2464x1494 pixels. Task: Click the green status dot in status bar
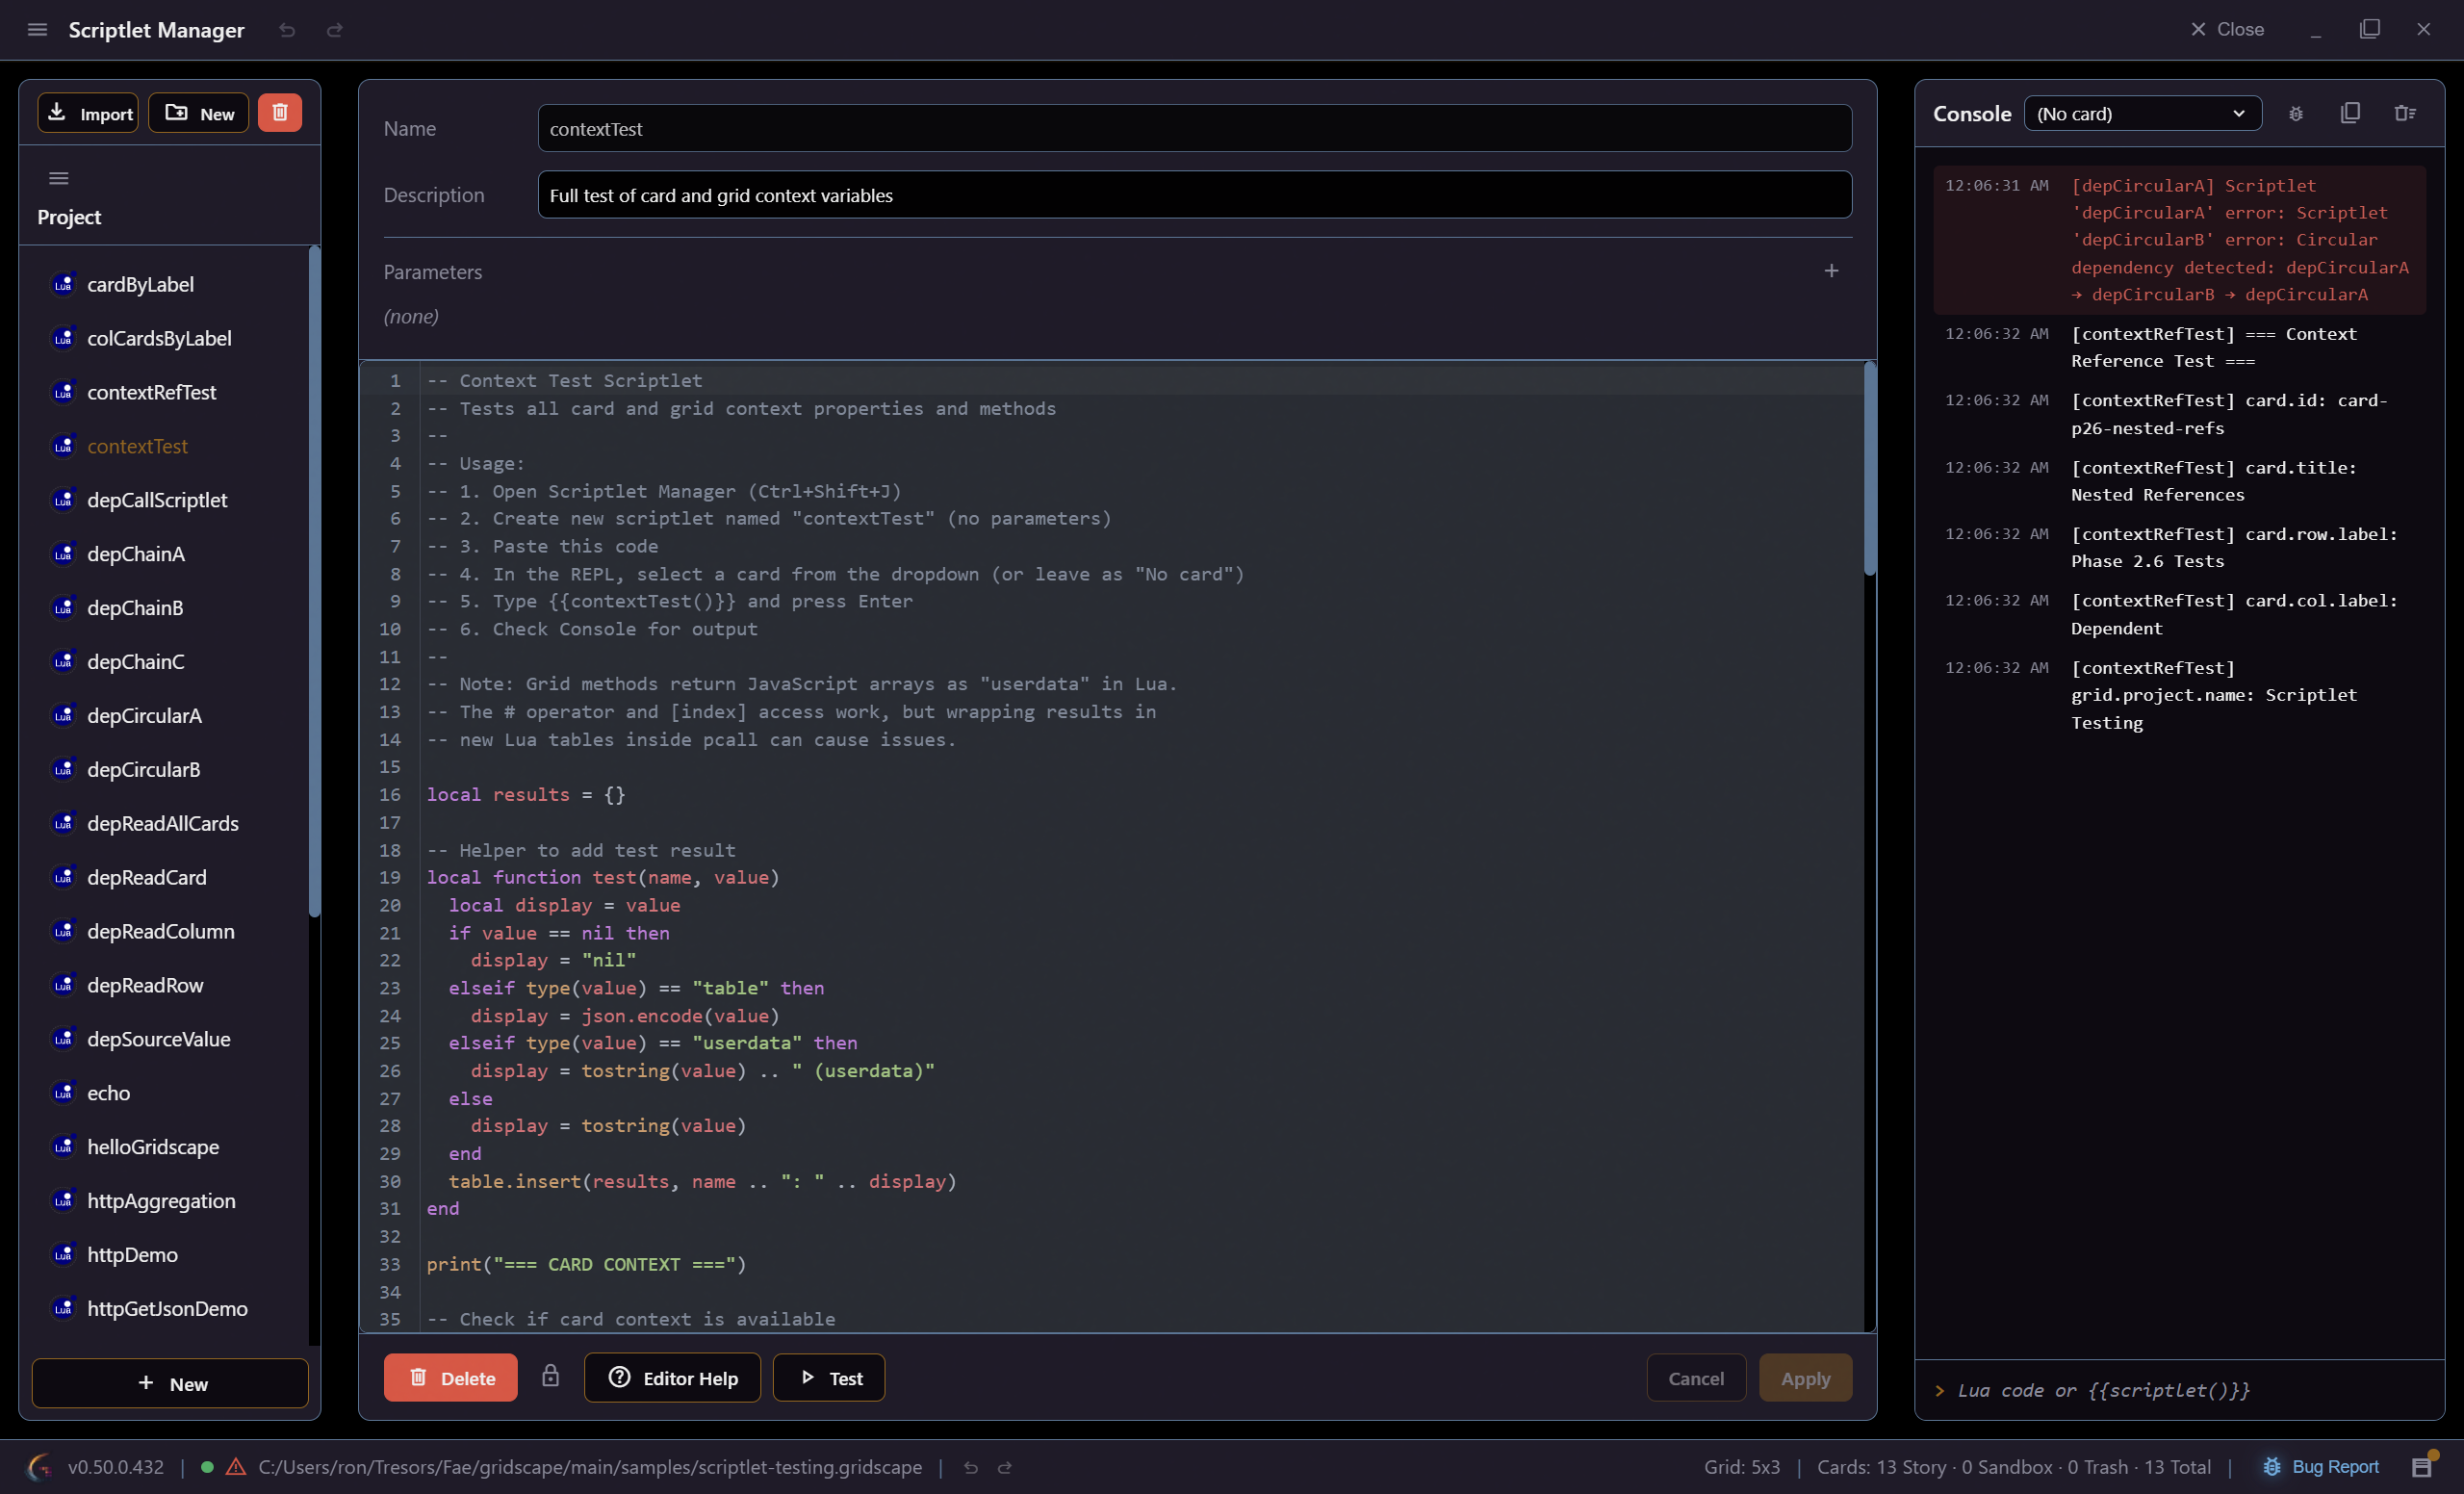[207, 1467]
